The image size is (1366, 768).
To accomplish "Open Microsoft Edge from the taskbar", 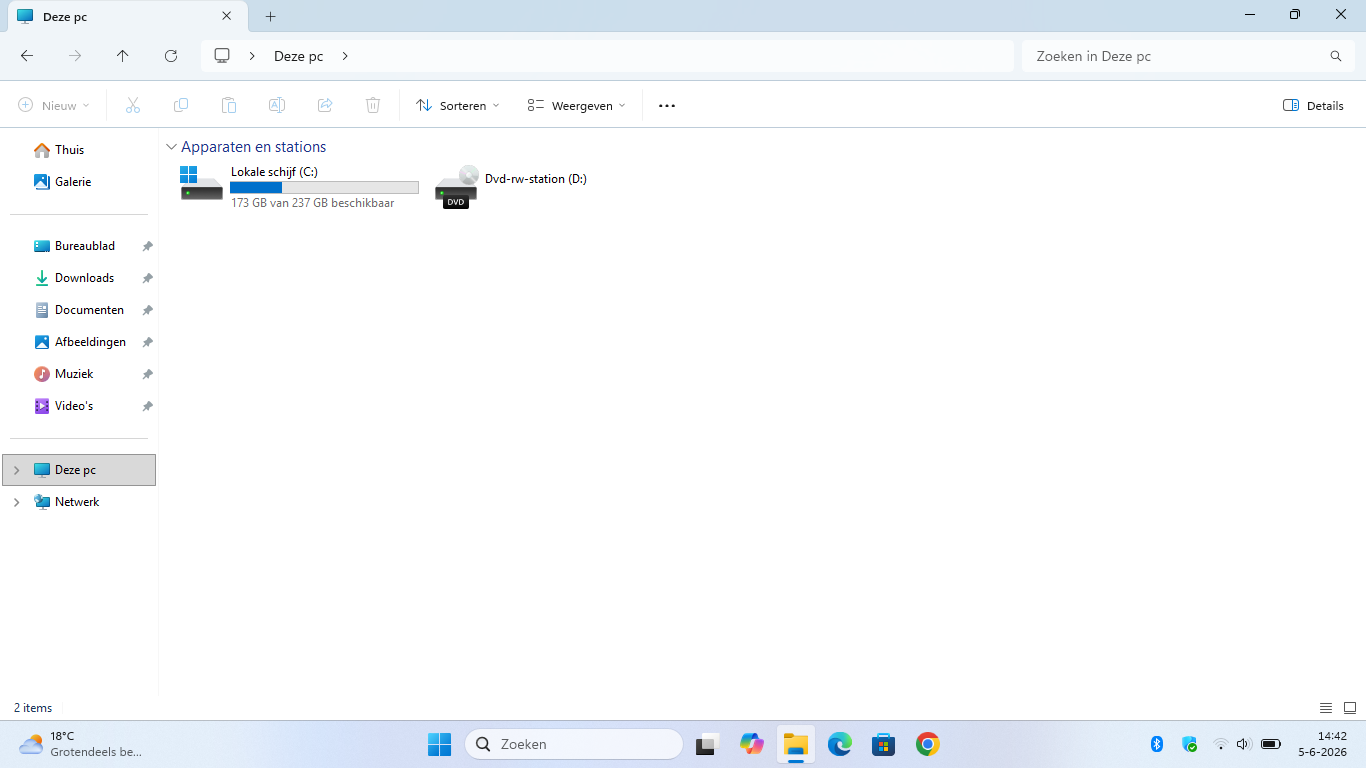I will click(x=840, y=744).
